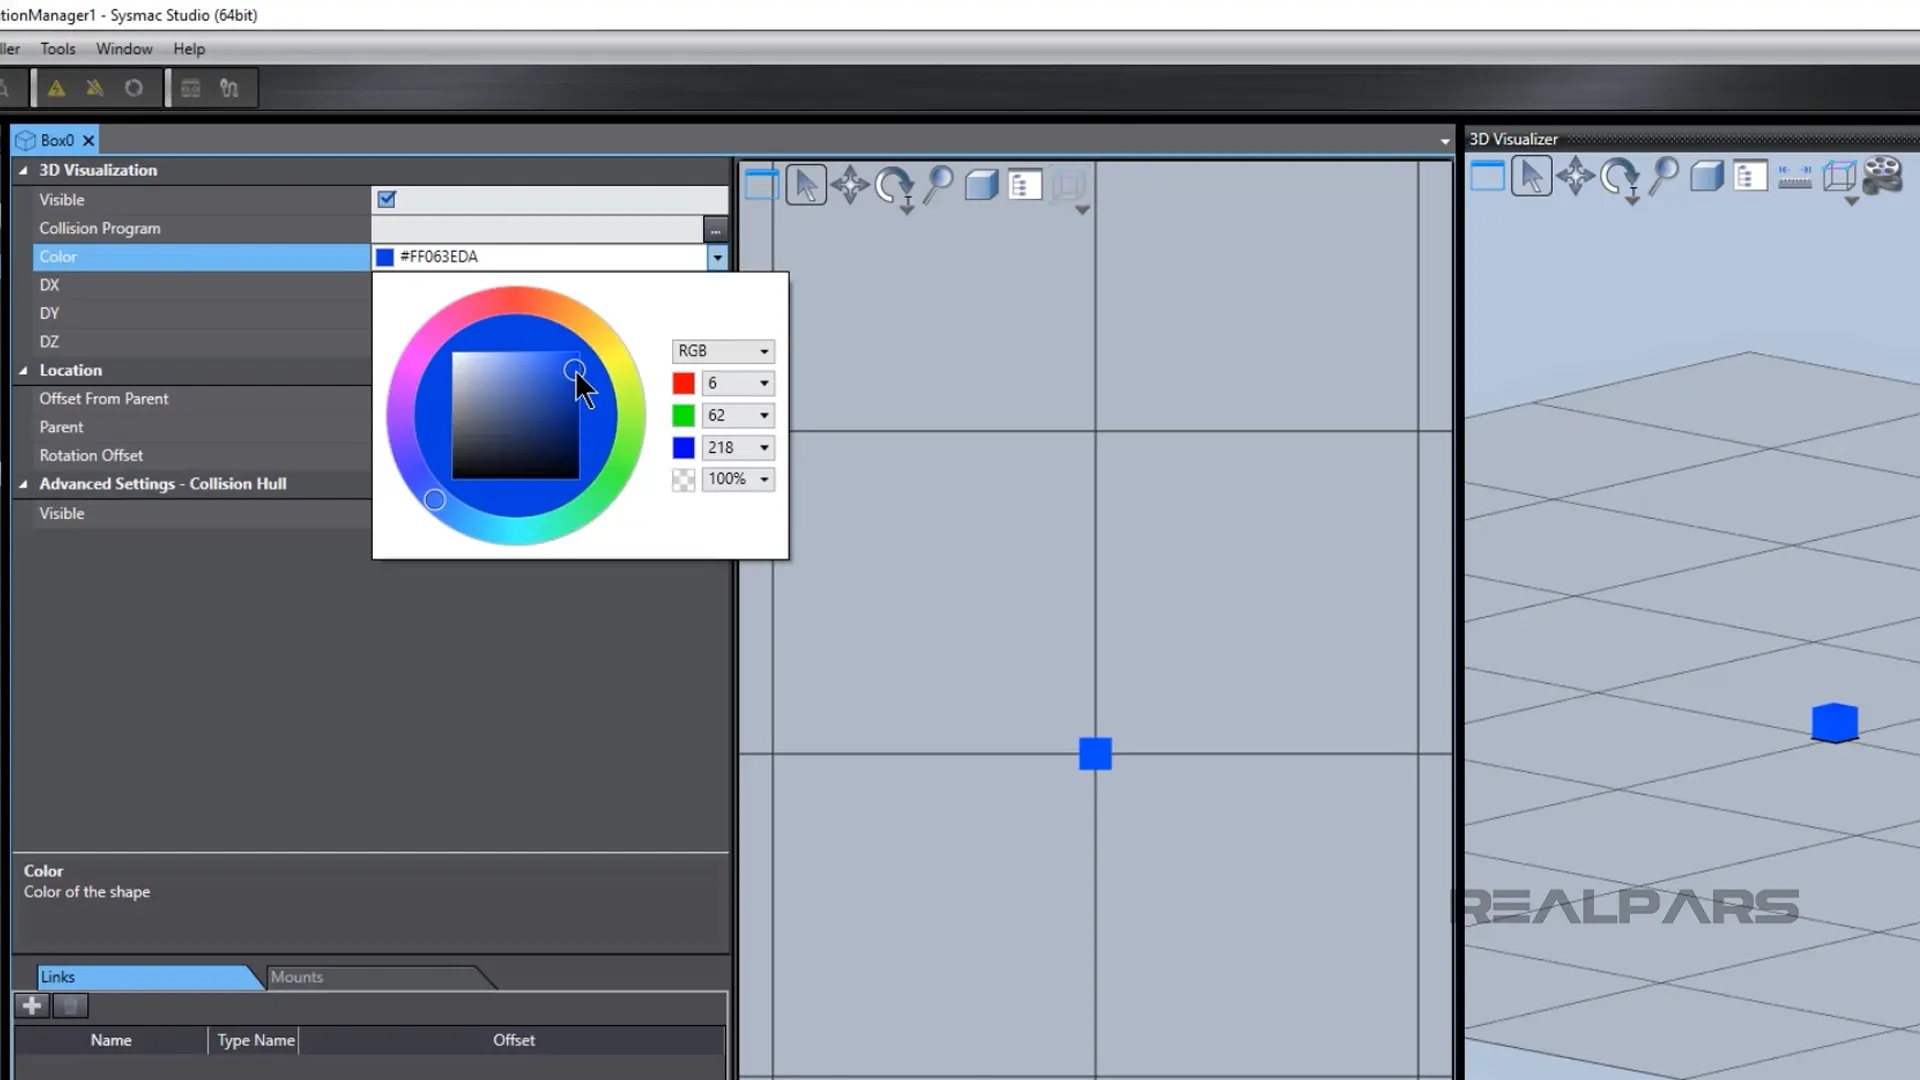Select the DZ property row
This screenshot has width=1920, height=1080.
tap(201, 341)
